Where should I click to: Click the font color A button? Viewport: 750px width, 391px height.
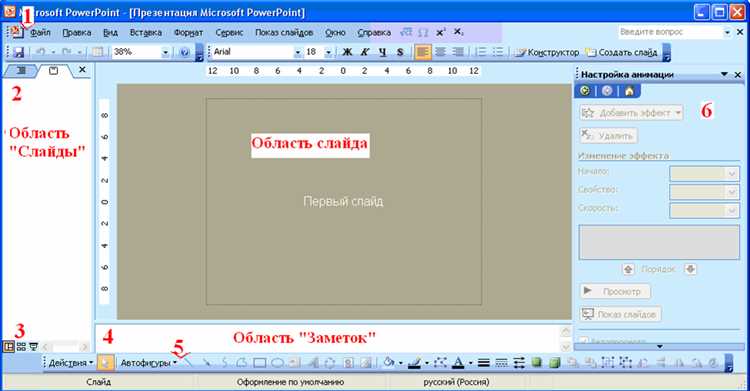pyautogui.click(x=458, y=363)
